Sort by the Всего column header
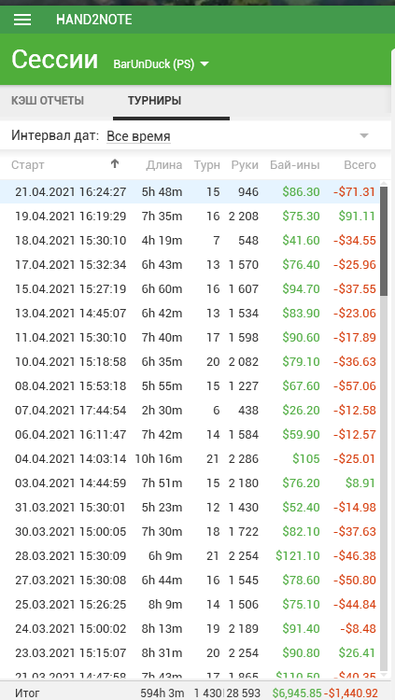 tap(360, 165)
